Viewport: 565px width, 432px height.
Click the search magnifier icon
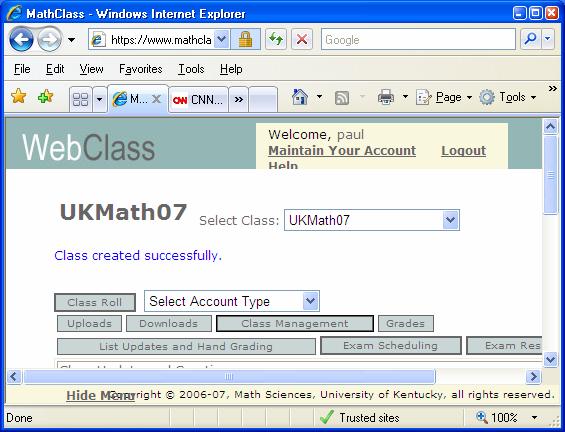[530, 39]
